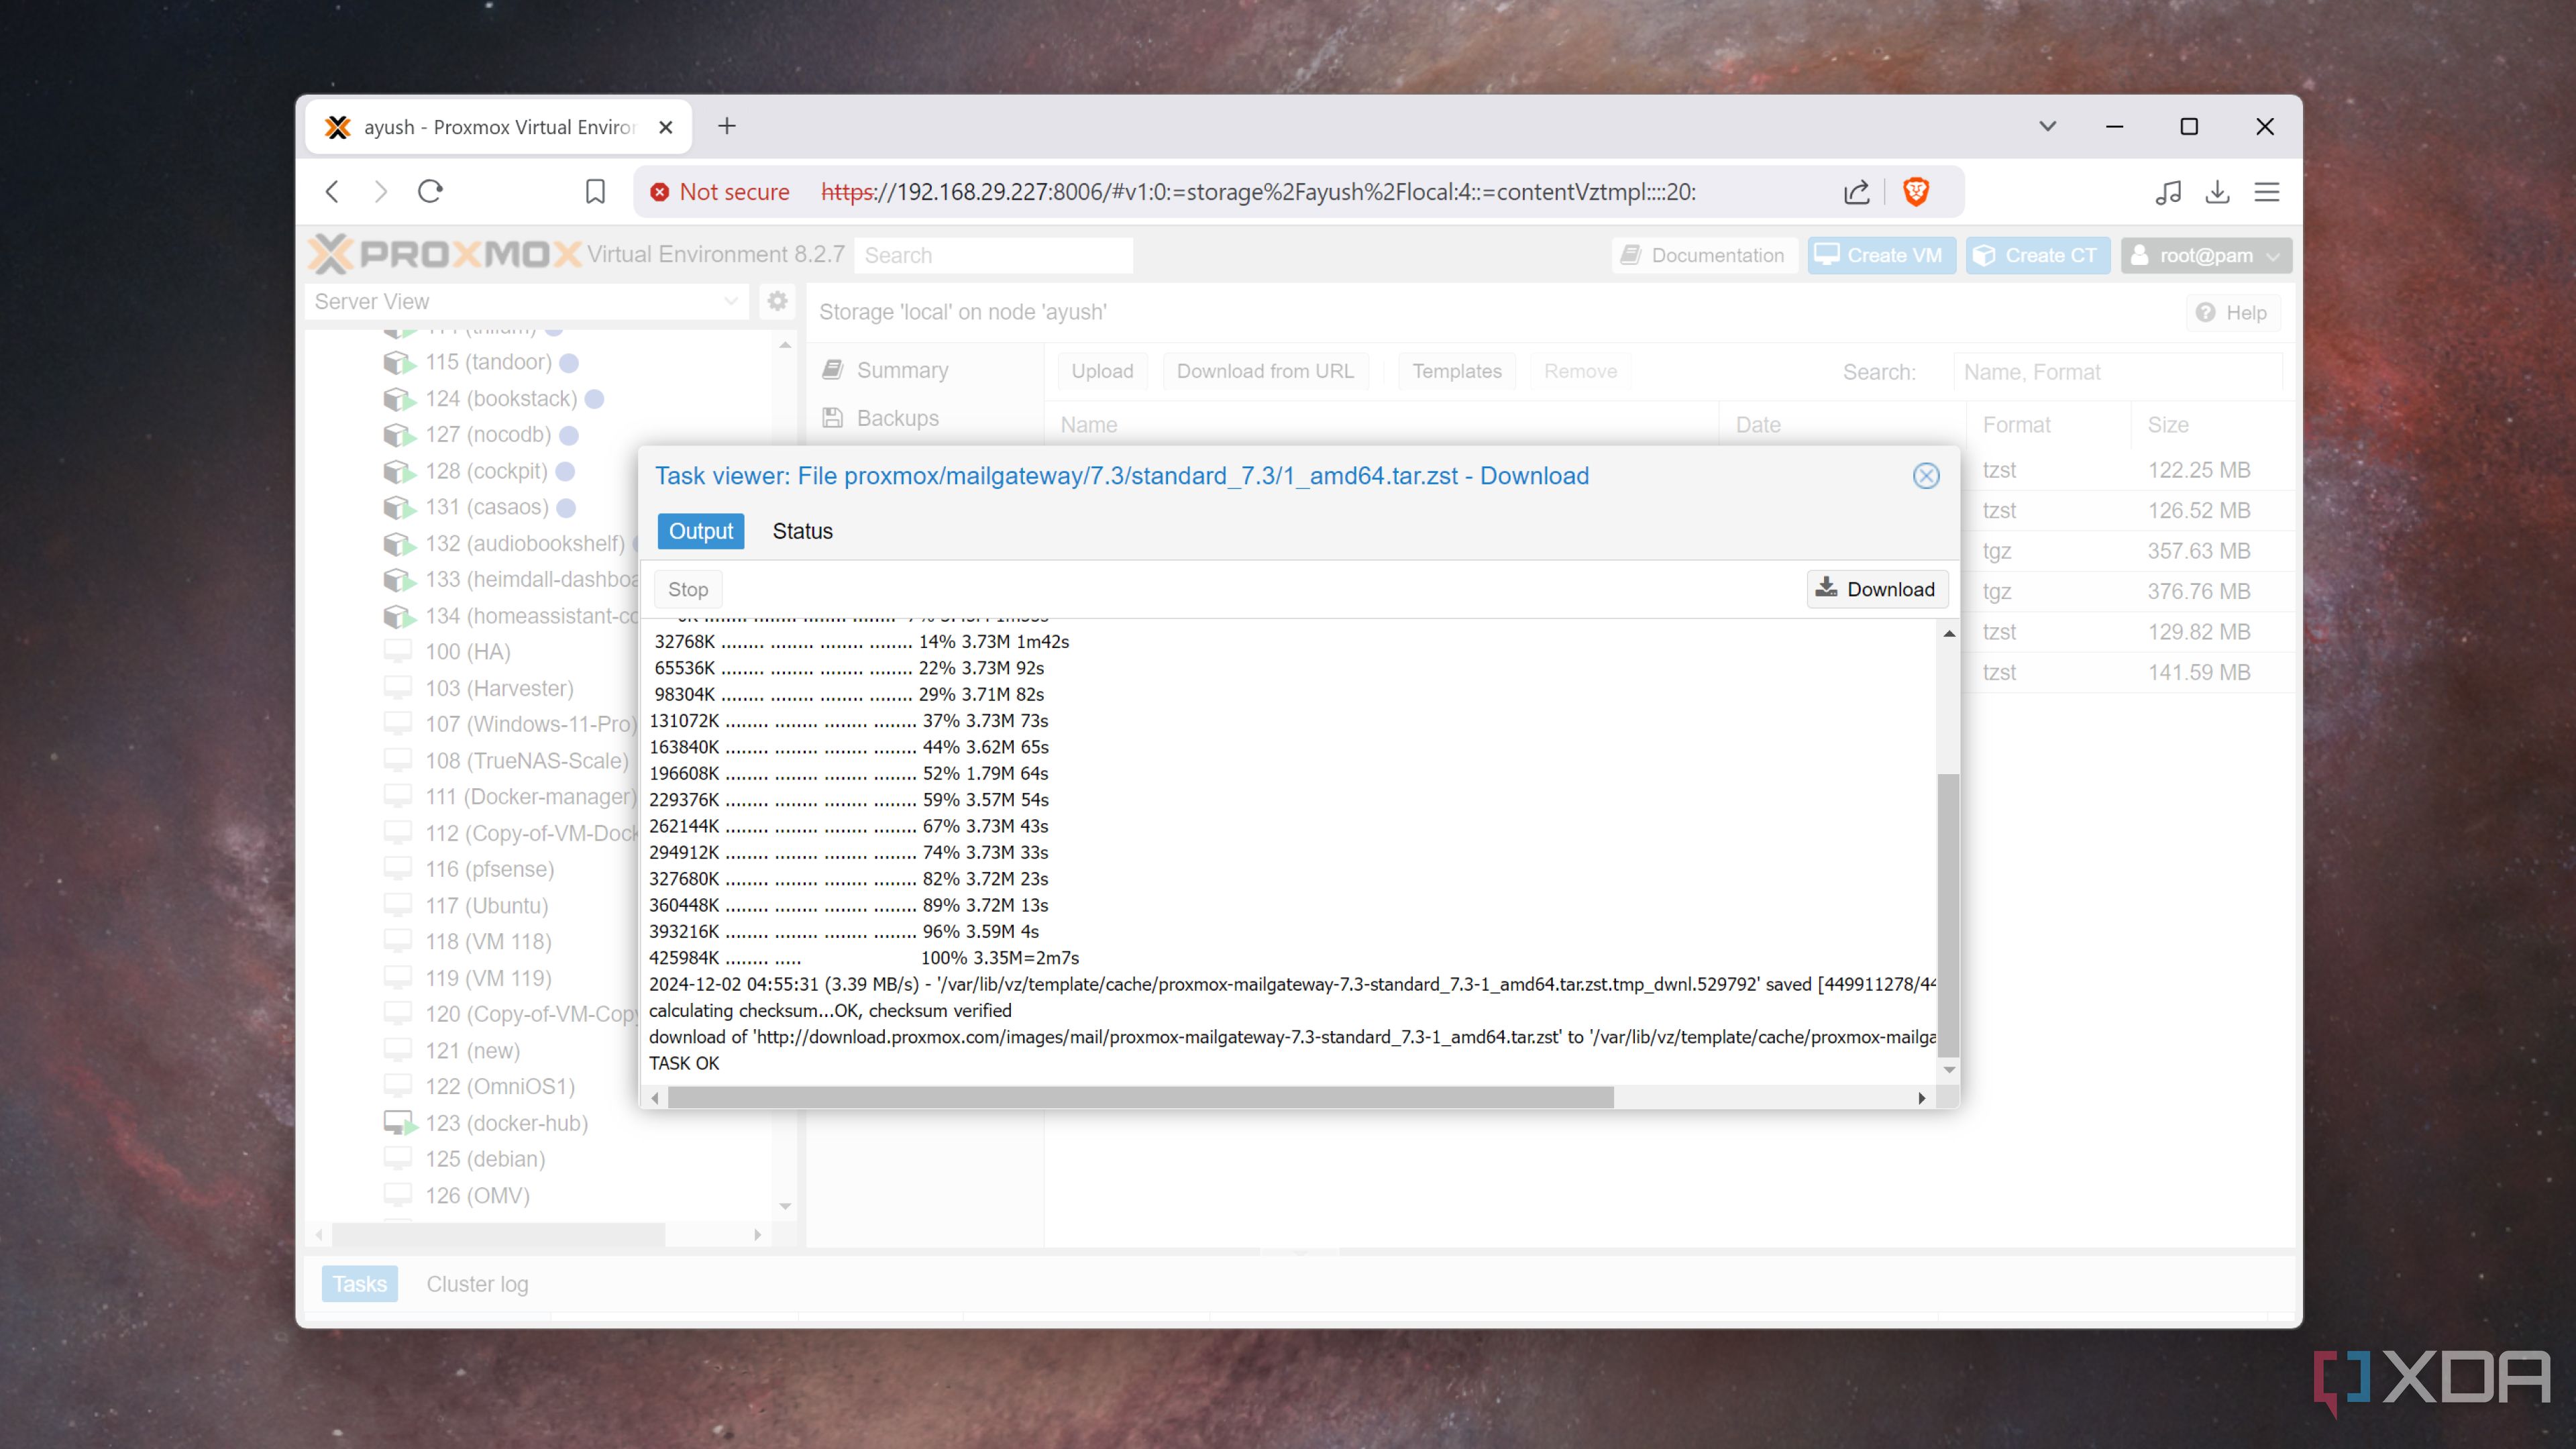This screenshot has height=1449, width=2576.
Task: Click the task output vertical scrollbar
Action: tap(1948, 914)
